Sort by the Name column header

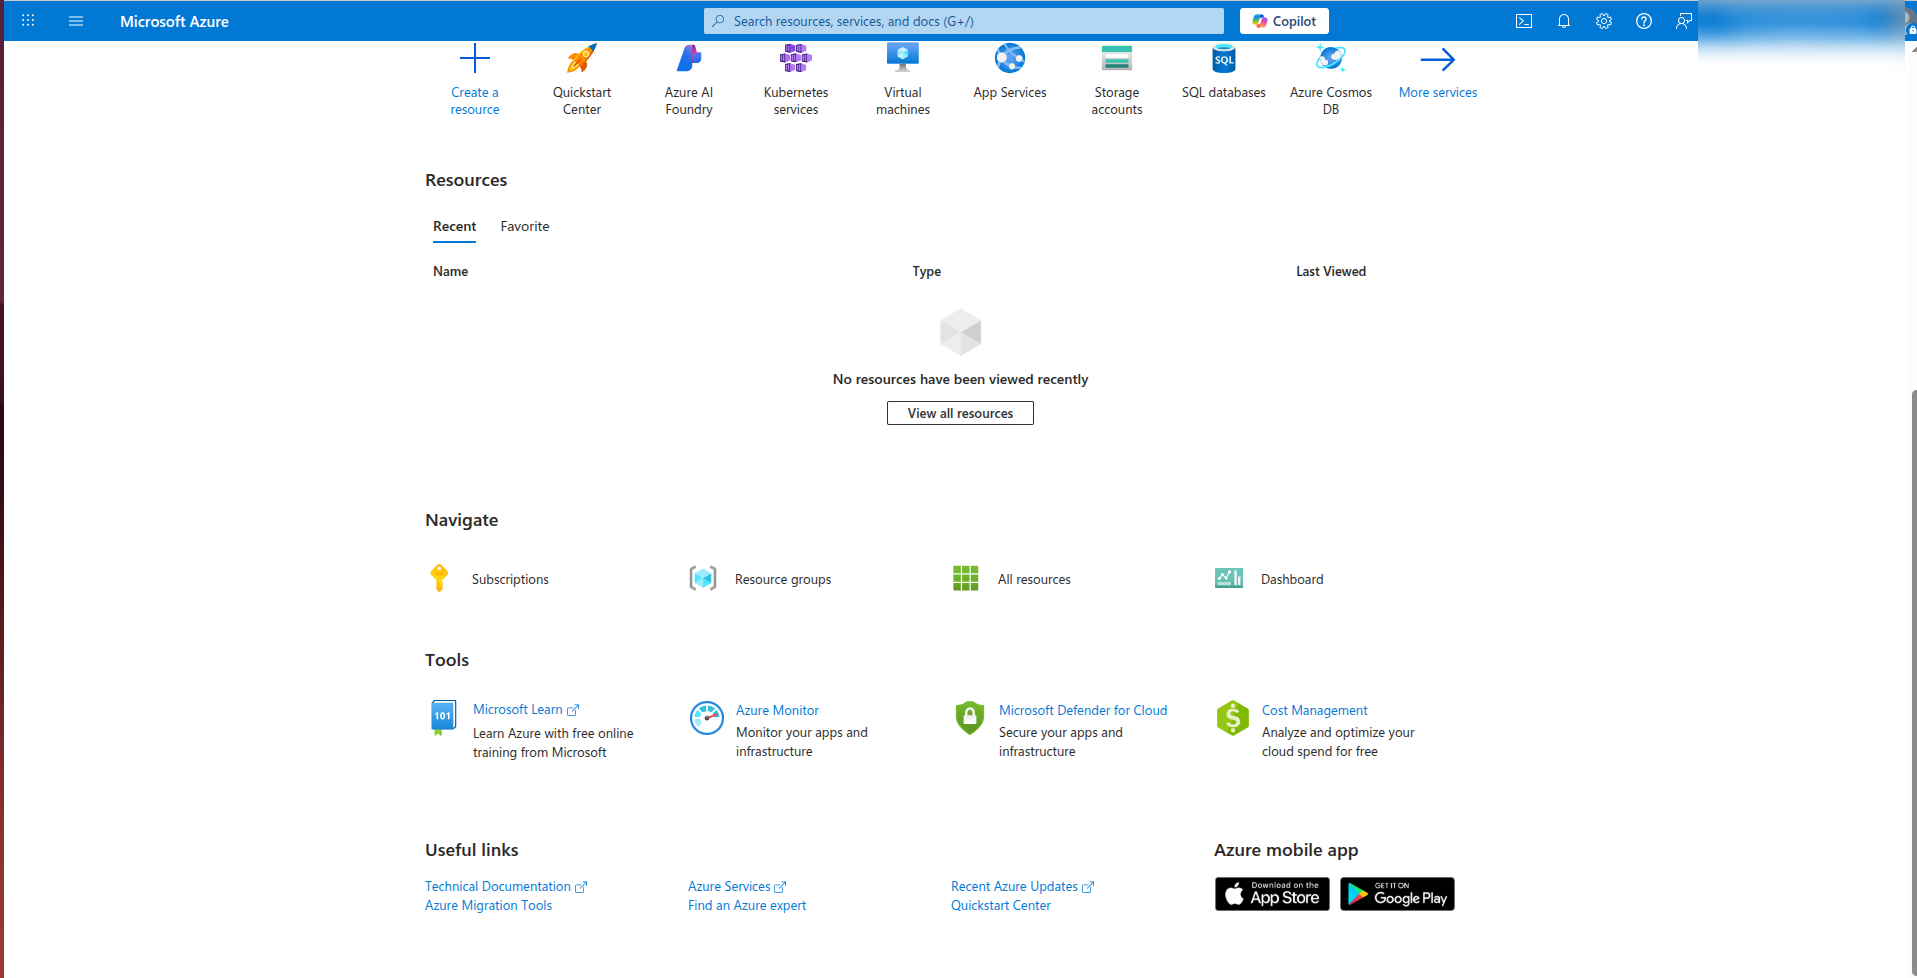[x=450, y=272]
